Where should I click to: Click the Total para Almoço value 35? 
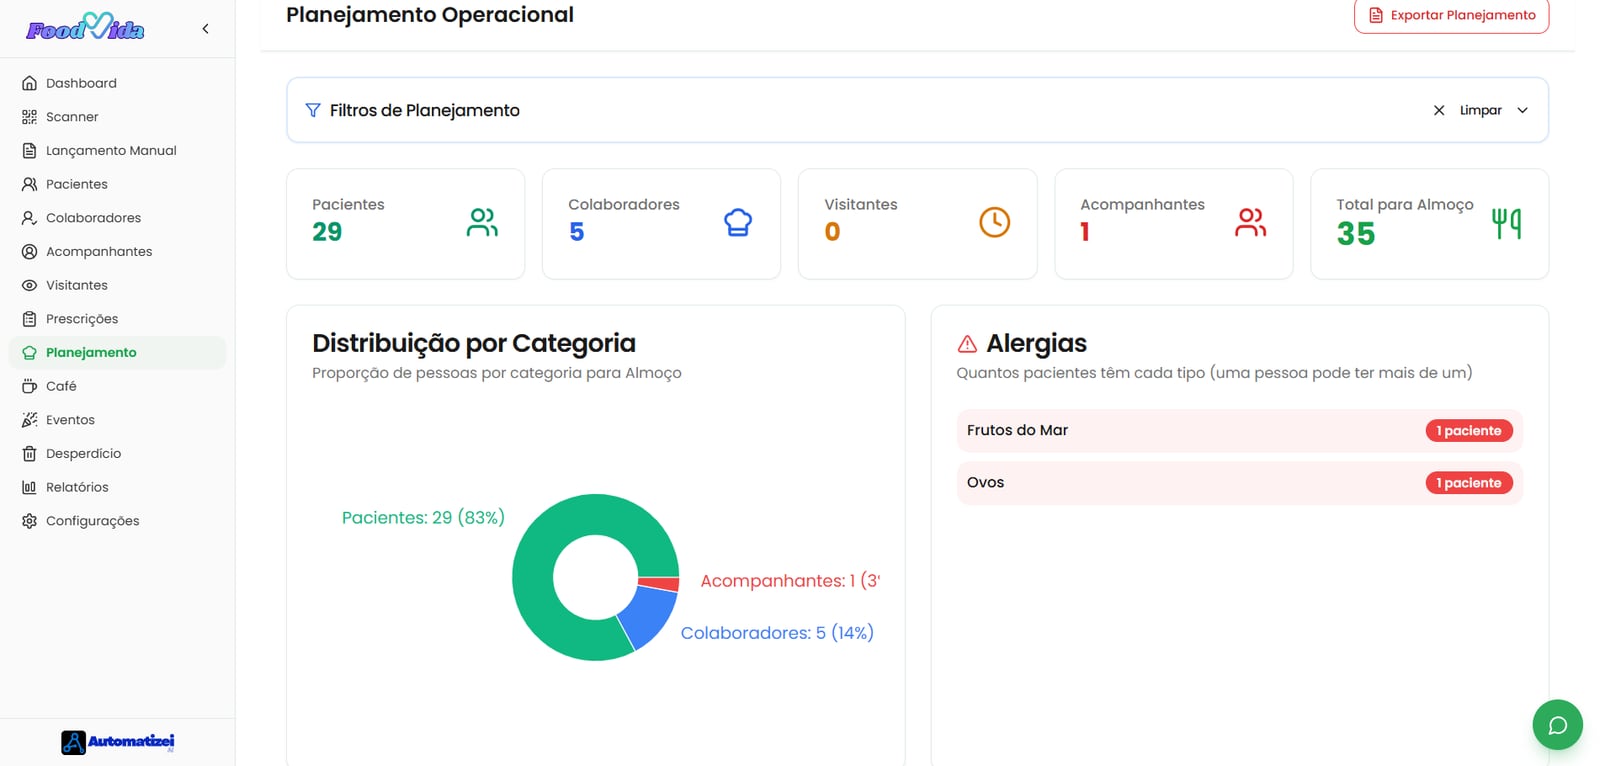[x=1356, y=234]
